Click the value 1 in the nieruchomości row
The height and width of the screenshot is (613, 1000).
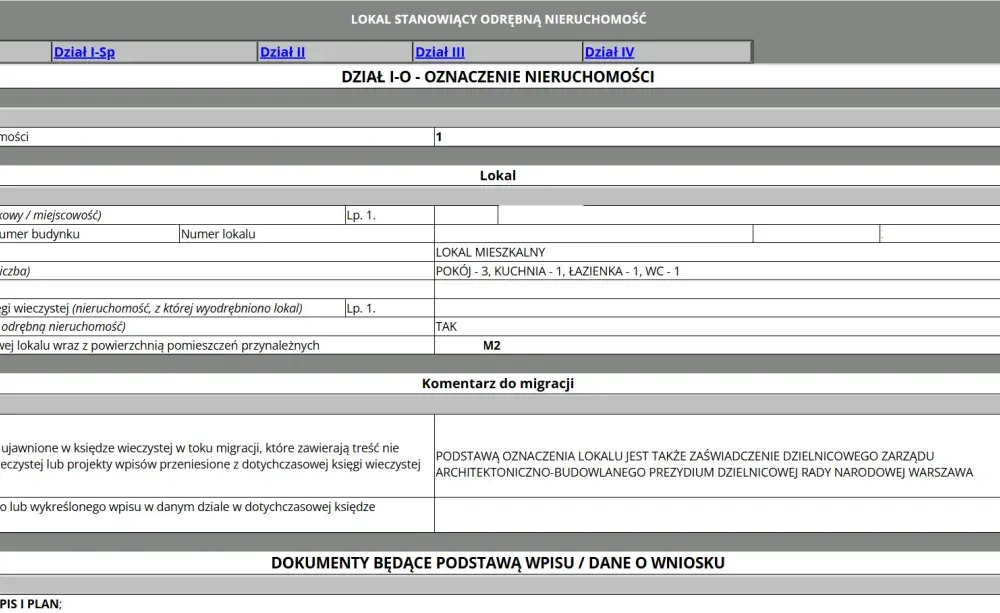tap(439, 137)
